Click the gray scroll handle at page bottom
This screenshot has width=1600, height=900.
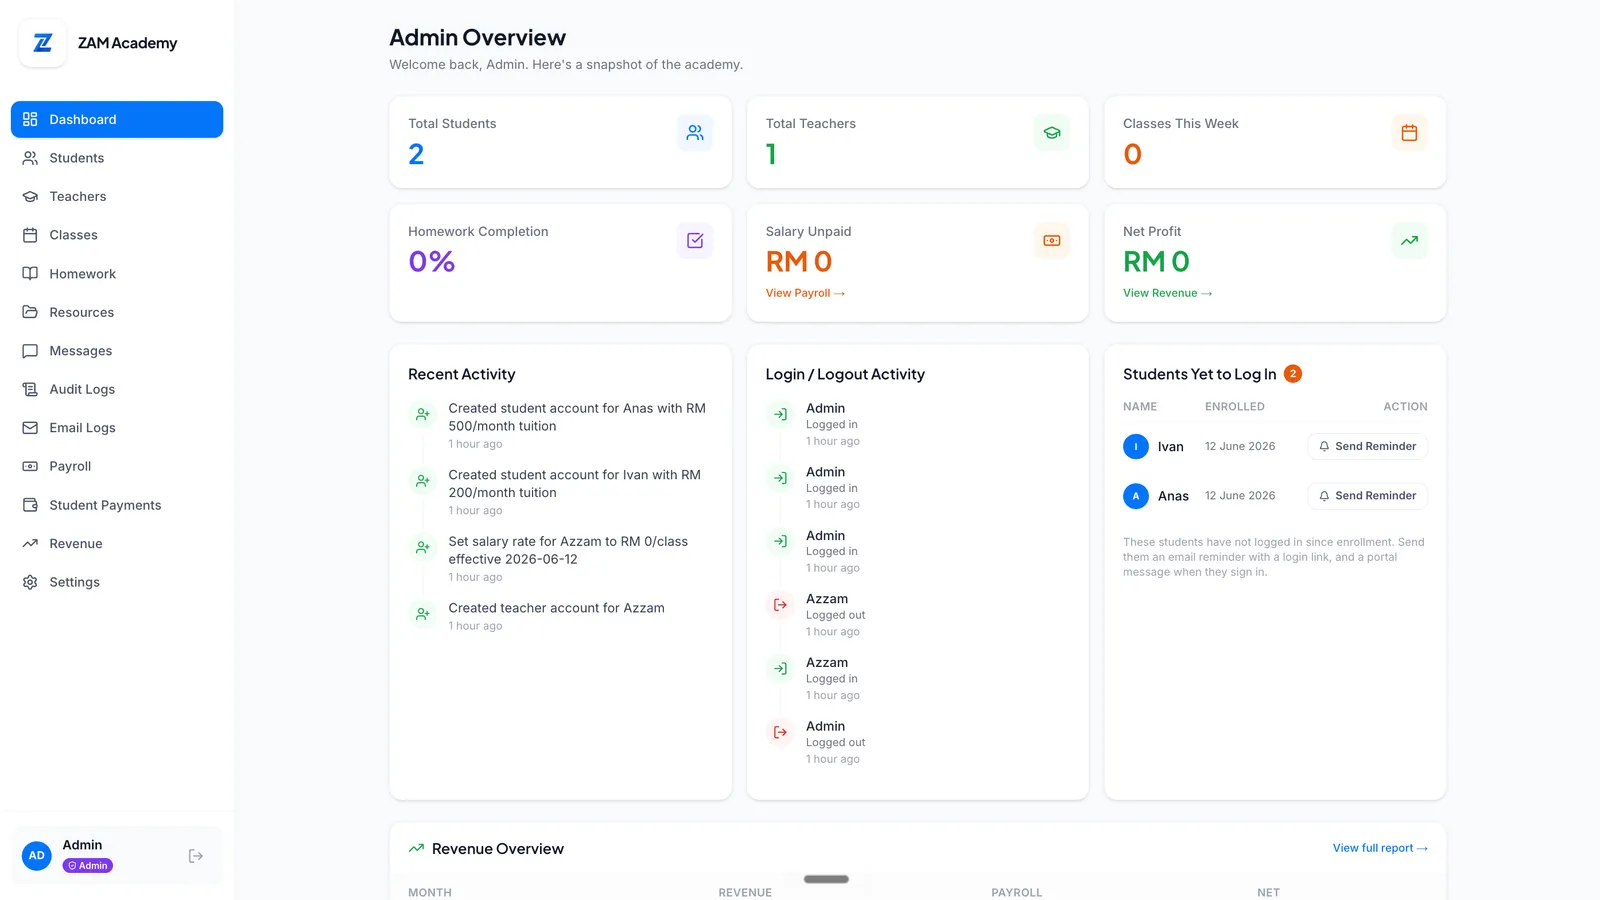point(826,880)
